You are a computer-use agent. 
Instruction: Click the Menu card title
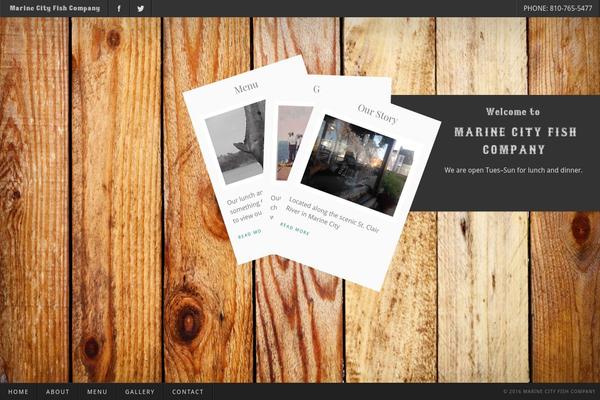tap(246, 88)
